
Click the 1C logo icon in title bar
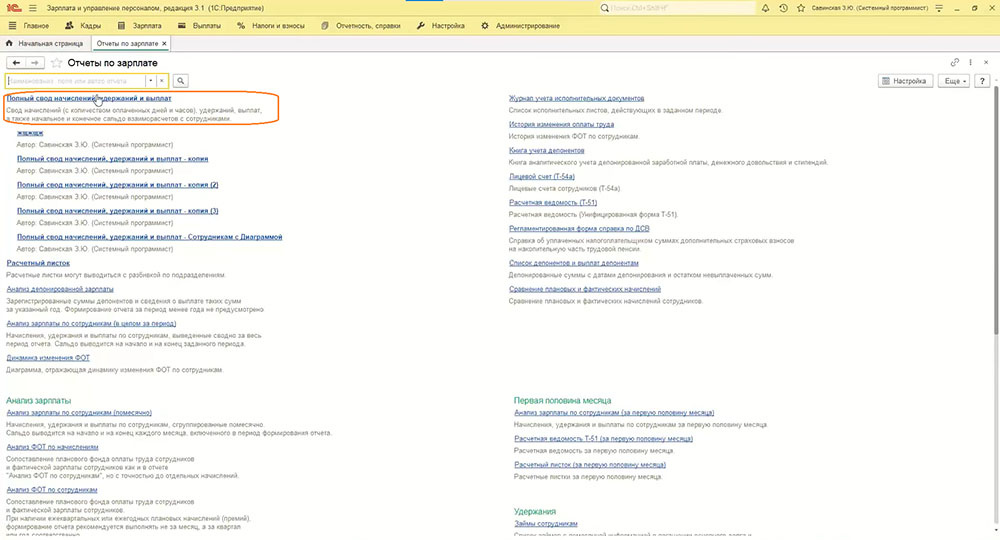pyautogui.click(x=13, y=8)
